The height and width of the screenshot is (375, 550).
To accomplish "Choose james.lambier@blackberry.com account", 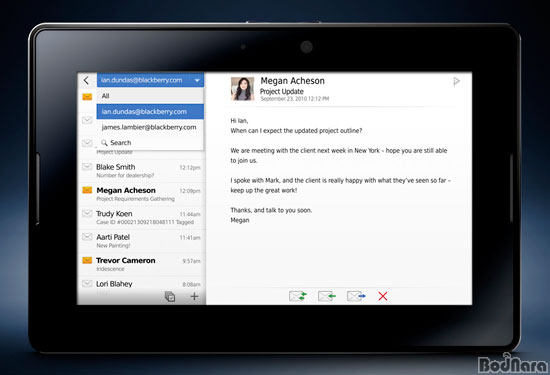I will [x=150, y=127].
